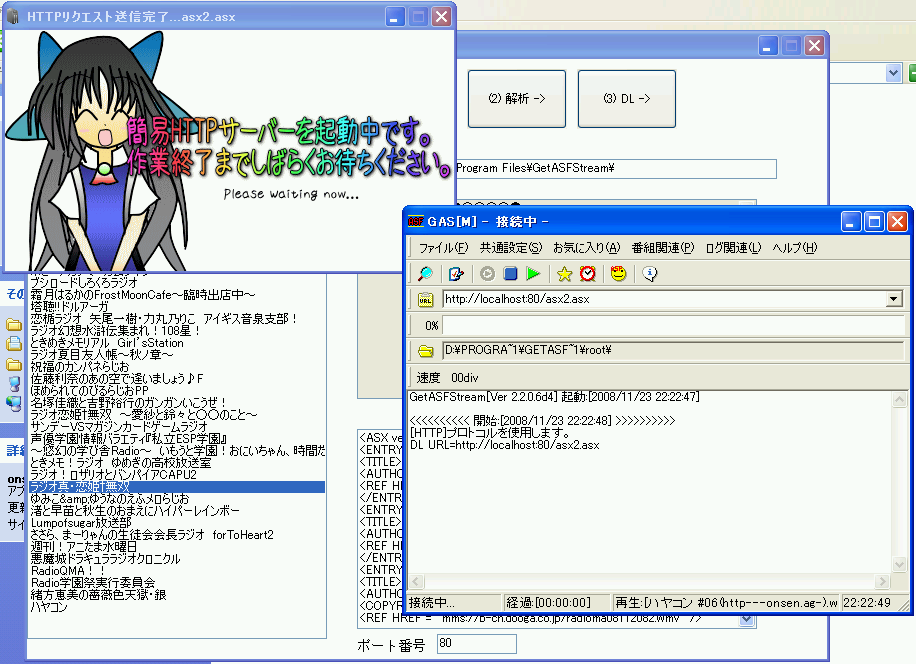This screenshot has height=664, width=916.
Task: Open 番組関連(P) menu
Action: point(663,248)
